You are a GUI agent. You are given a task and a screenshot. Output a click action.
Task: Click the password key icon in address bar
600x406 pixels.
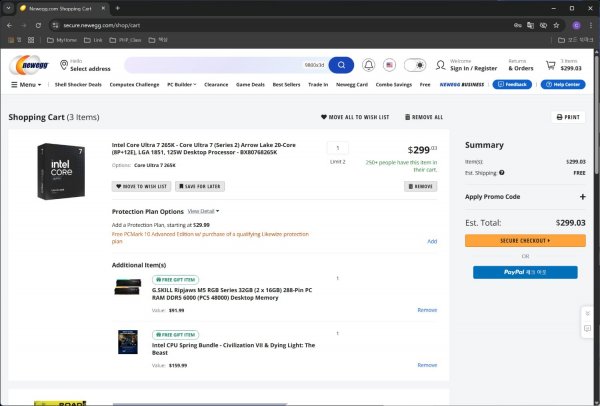coord(517,25)
